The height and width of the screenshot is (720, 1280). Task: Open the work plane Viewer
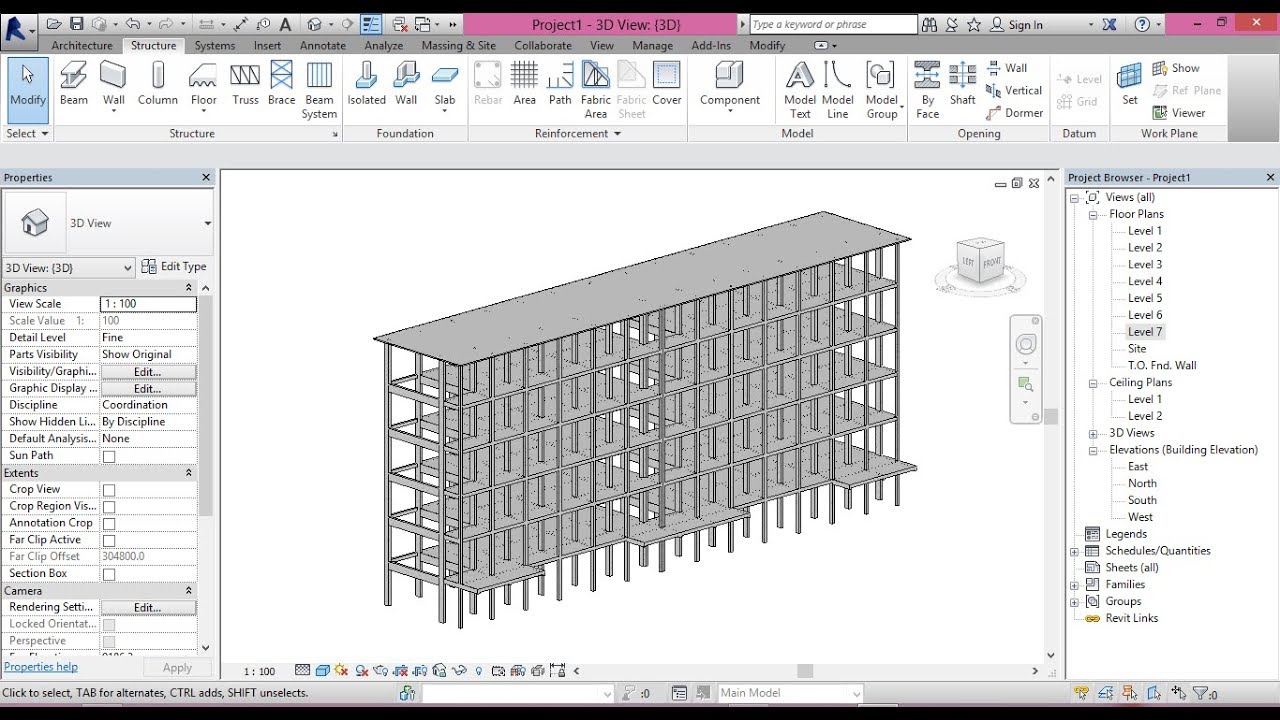1179,113
